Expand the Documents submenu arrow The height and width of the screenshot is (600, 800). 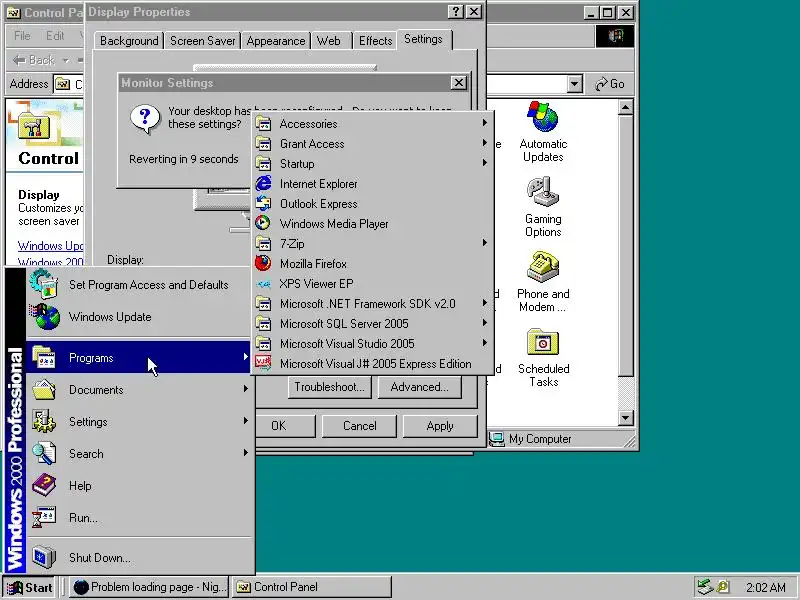pos(246,389)
